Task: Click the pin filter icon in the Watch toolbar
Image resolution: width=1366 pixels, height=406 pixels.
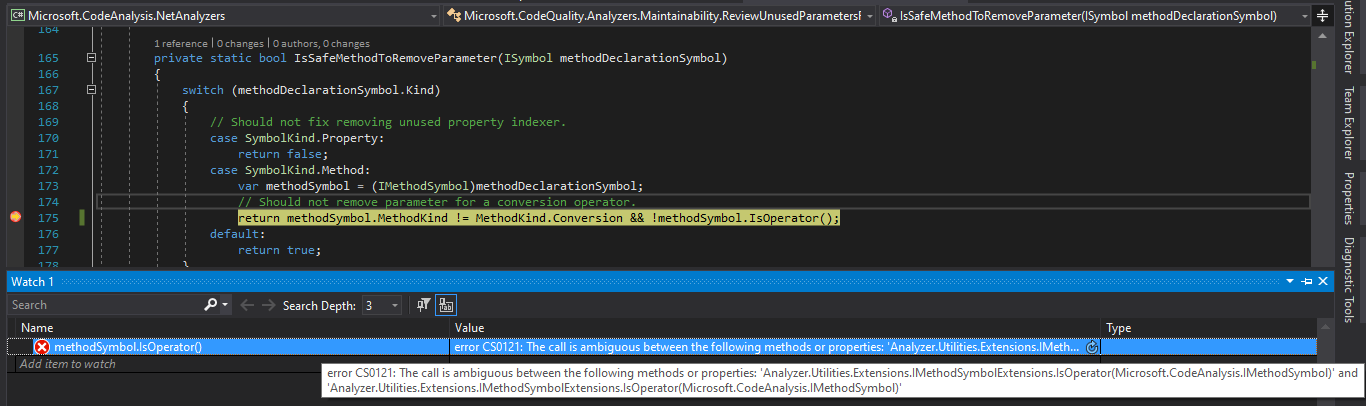Action: click(x=423, y=305)
